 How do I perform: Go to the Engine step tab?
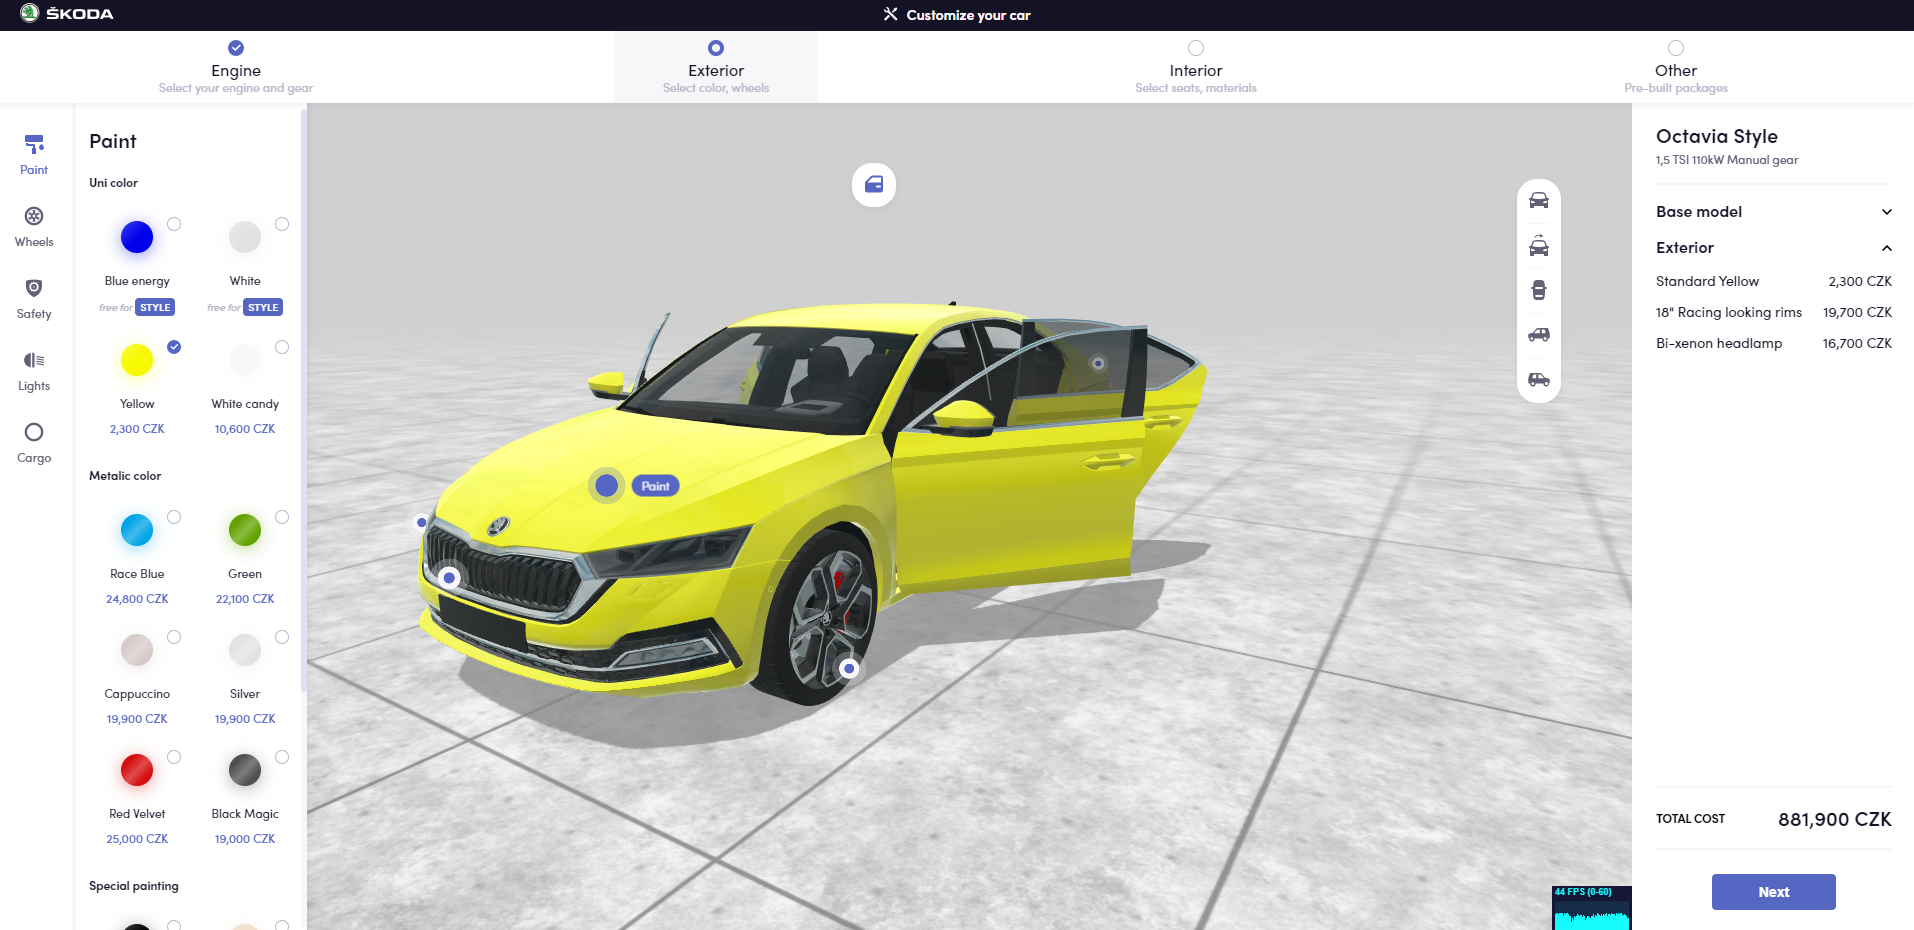point(236,67)
